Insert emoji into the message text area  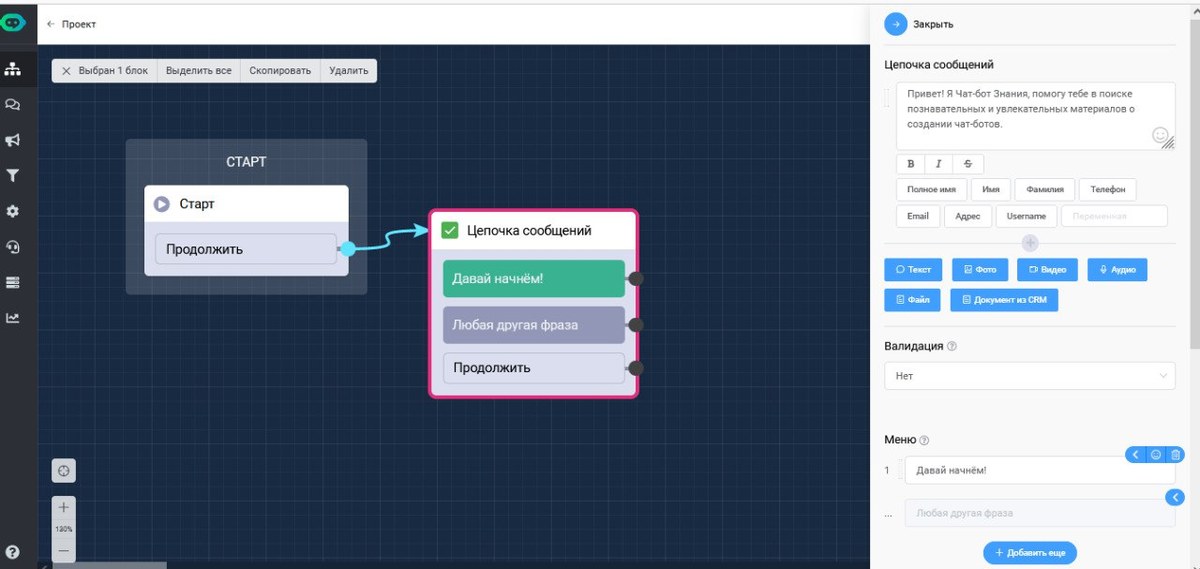pos(1160,135)
